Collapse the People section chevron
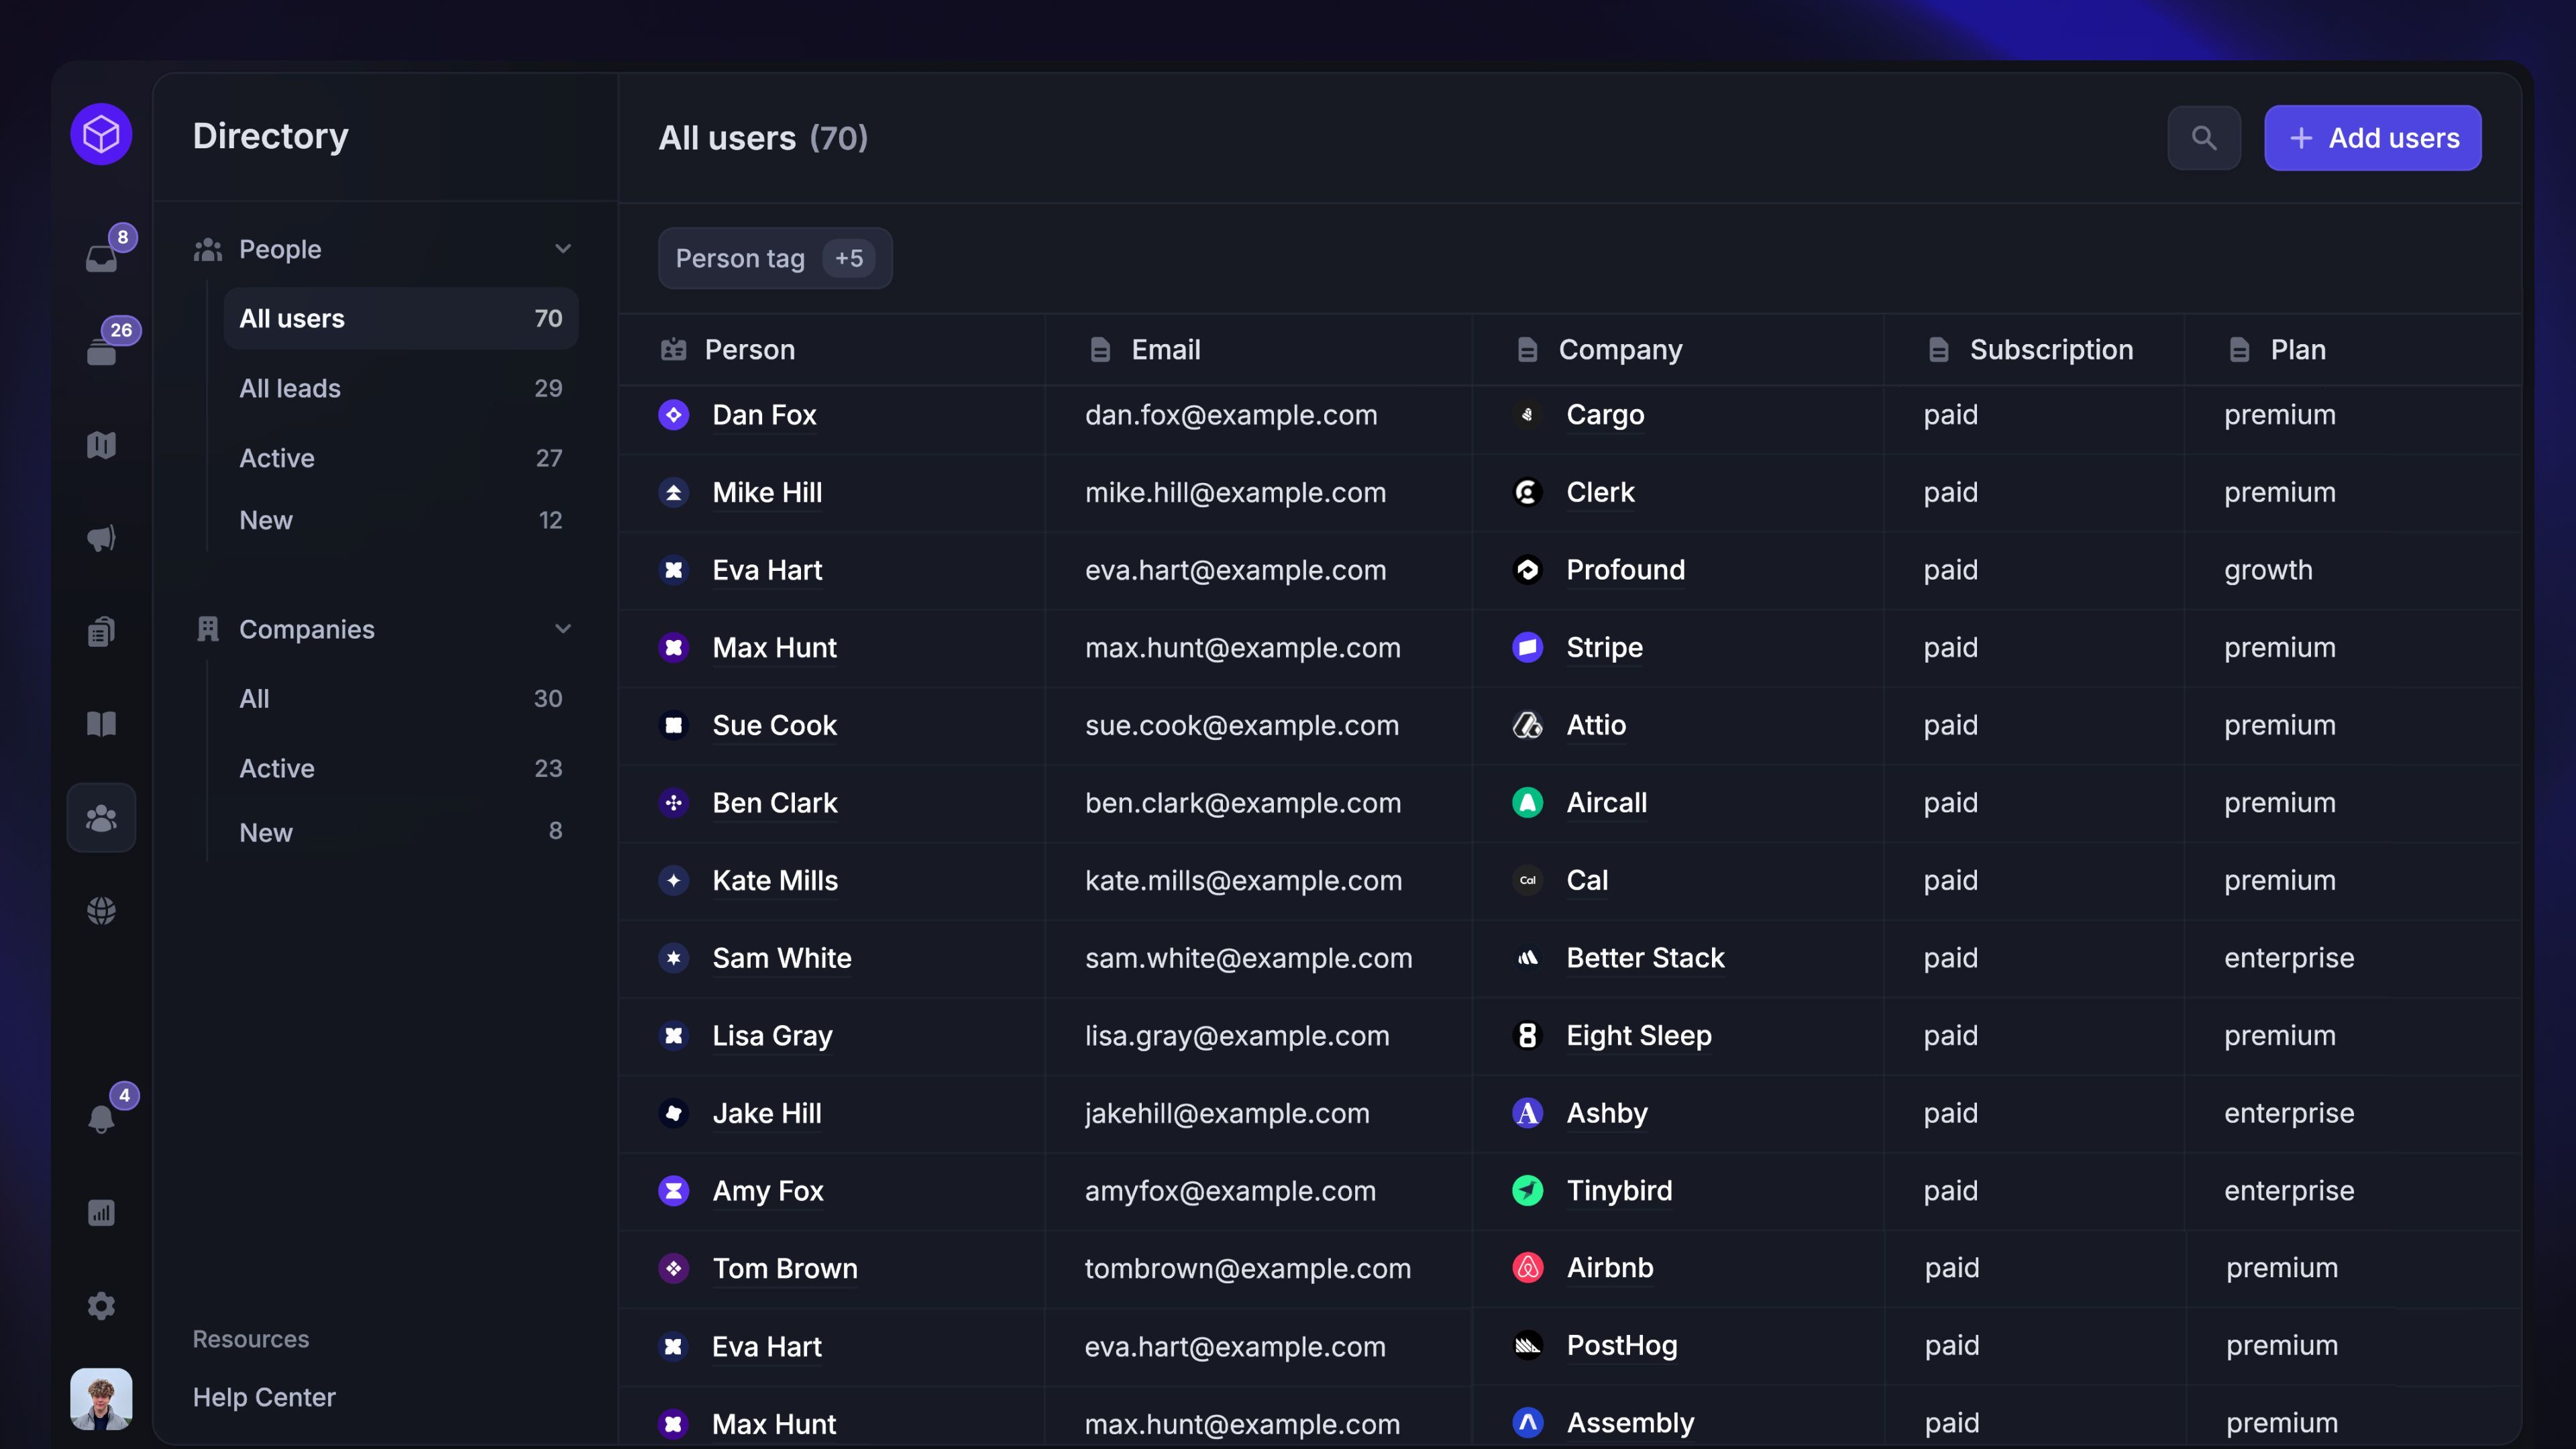The height and width of the screenshot is (1449, 2576). 563,249
